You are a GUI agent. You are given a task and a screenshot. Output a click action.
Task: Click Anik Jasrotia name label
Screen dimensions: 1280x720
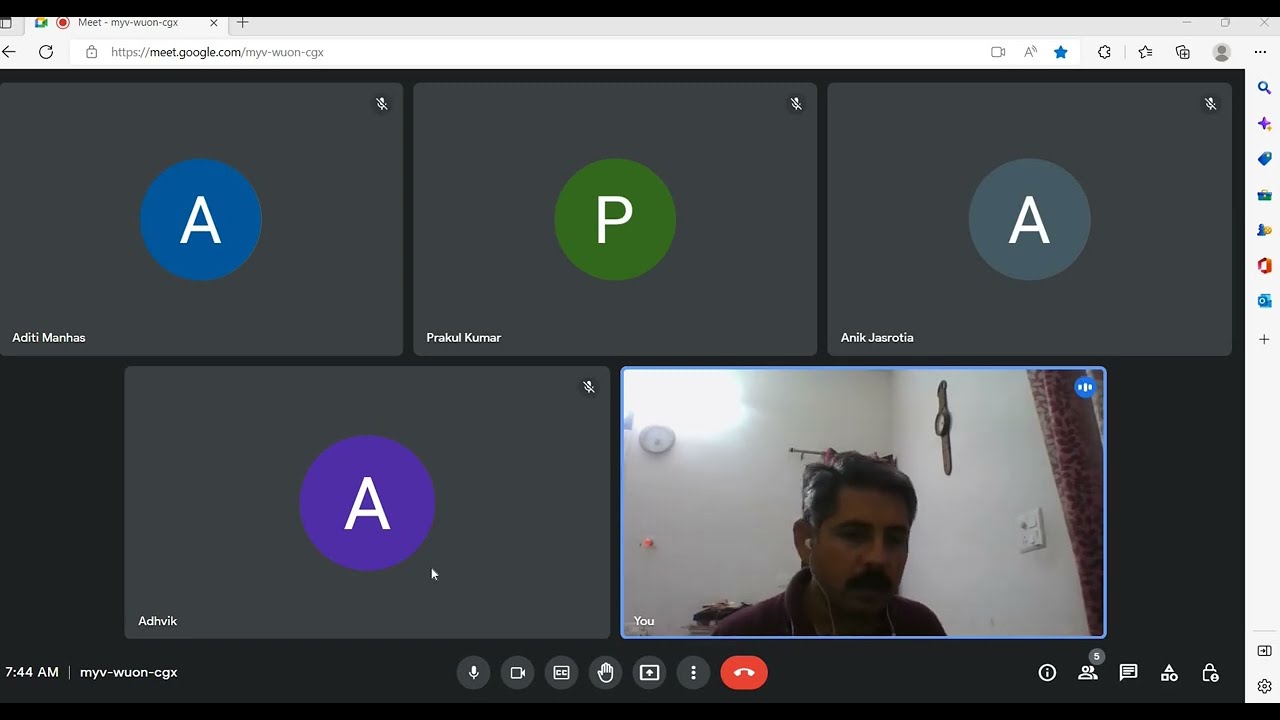point(877,338)
